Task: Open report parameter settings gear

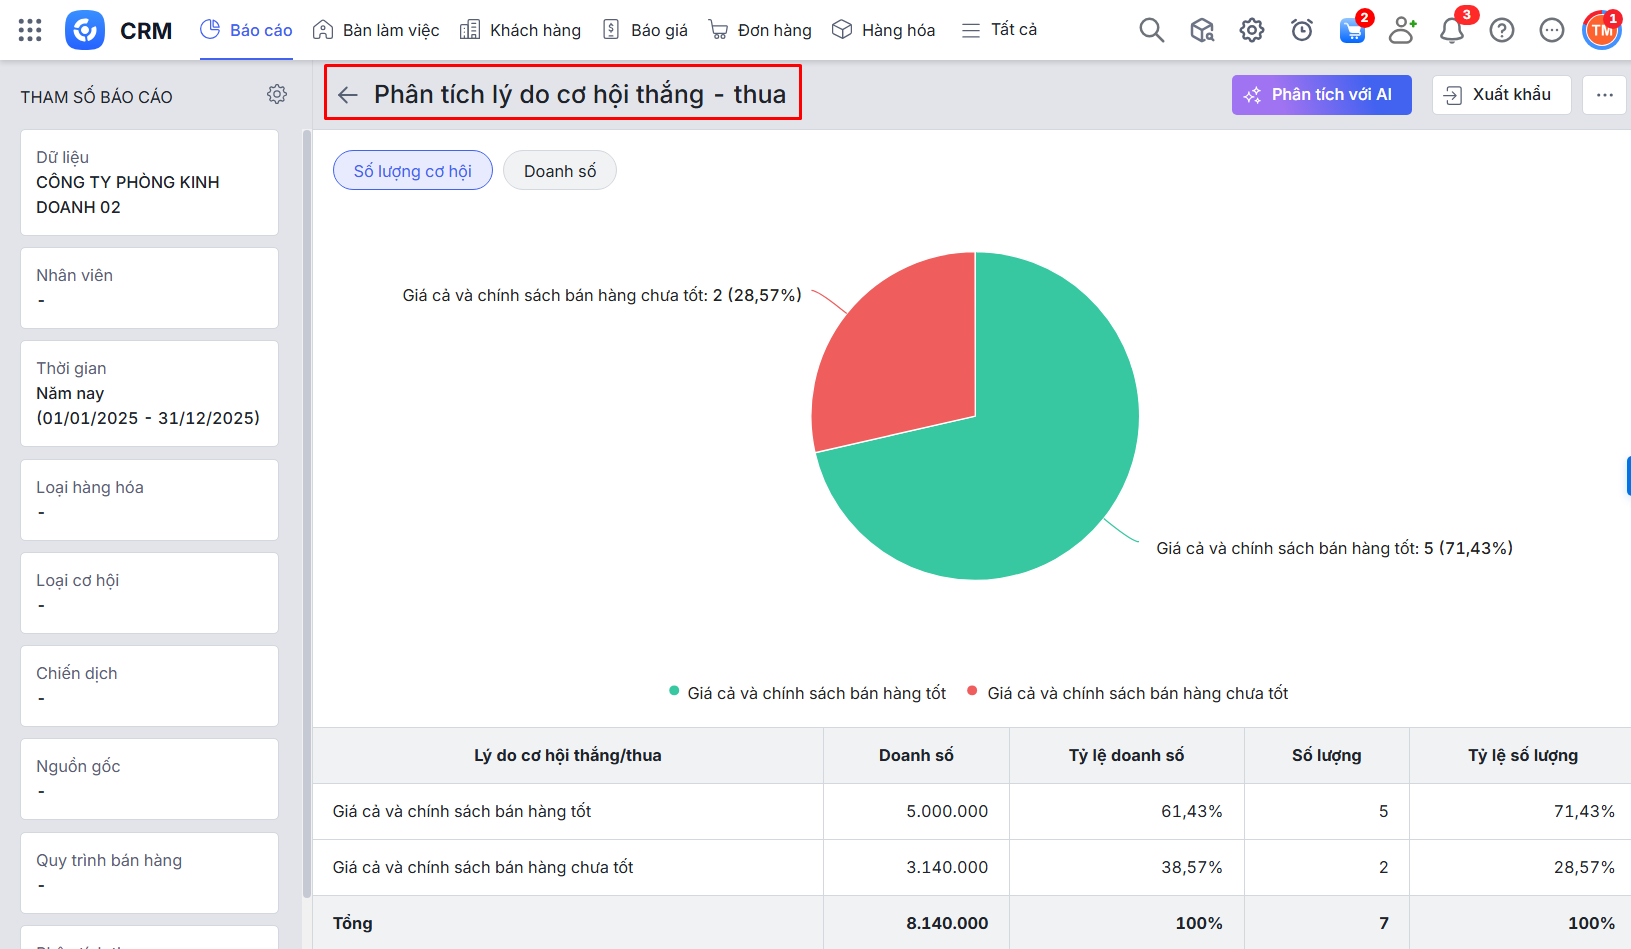Action: point(277,94)
